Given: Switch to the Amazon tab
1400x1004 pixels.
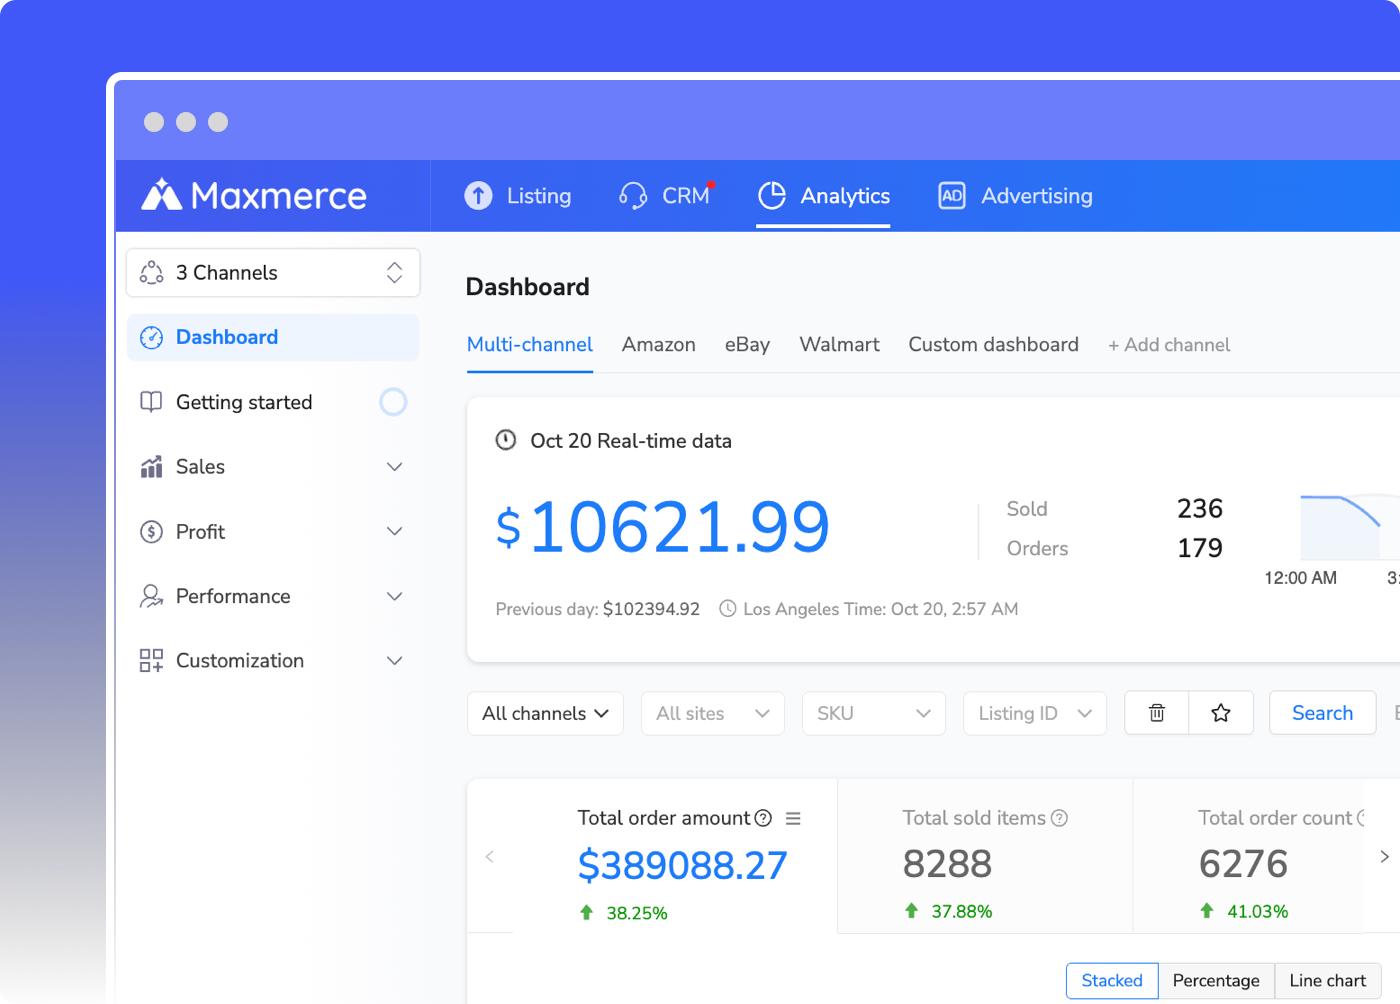Looking at the screenshot, I should (658, 345).
